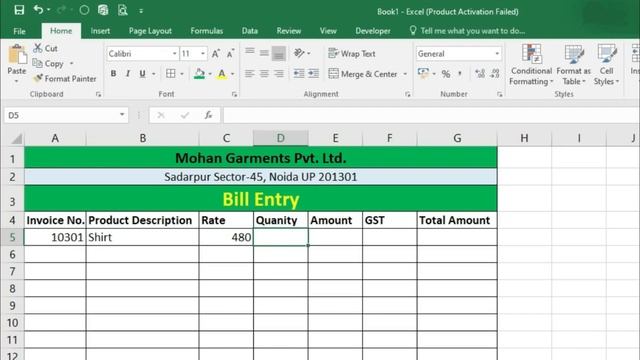Image resolution: width=640 pixels, height=360 pixels.
Task: Select cell containing Shirt
Action: [x=142, y=237]
